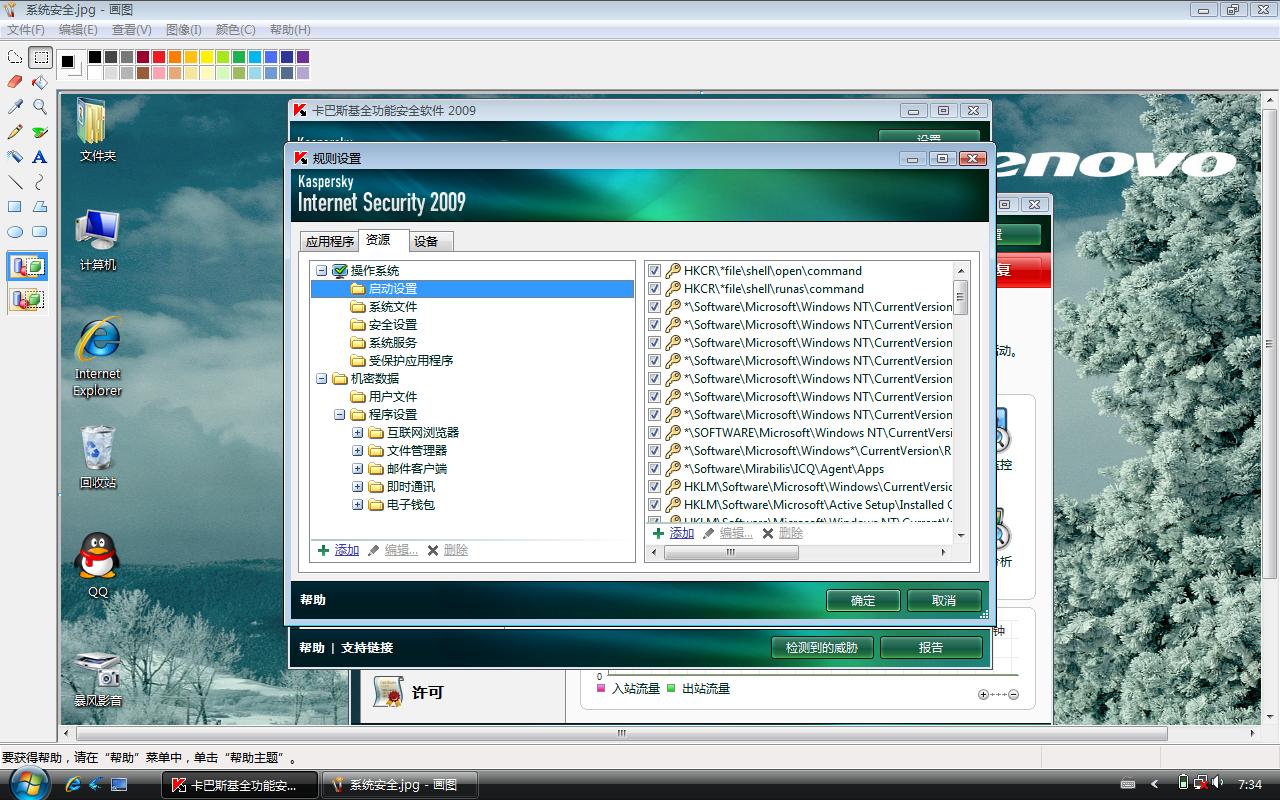
Task: Click the Text tool letter A
Action: [x=40, y=157]
